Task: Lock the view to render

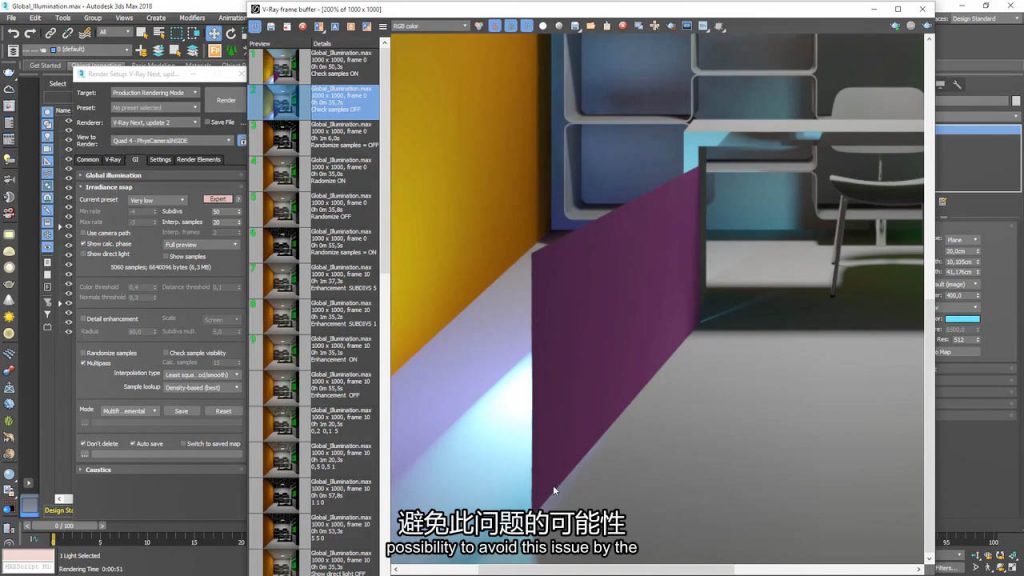Action: coord(242,140)
